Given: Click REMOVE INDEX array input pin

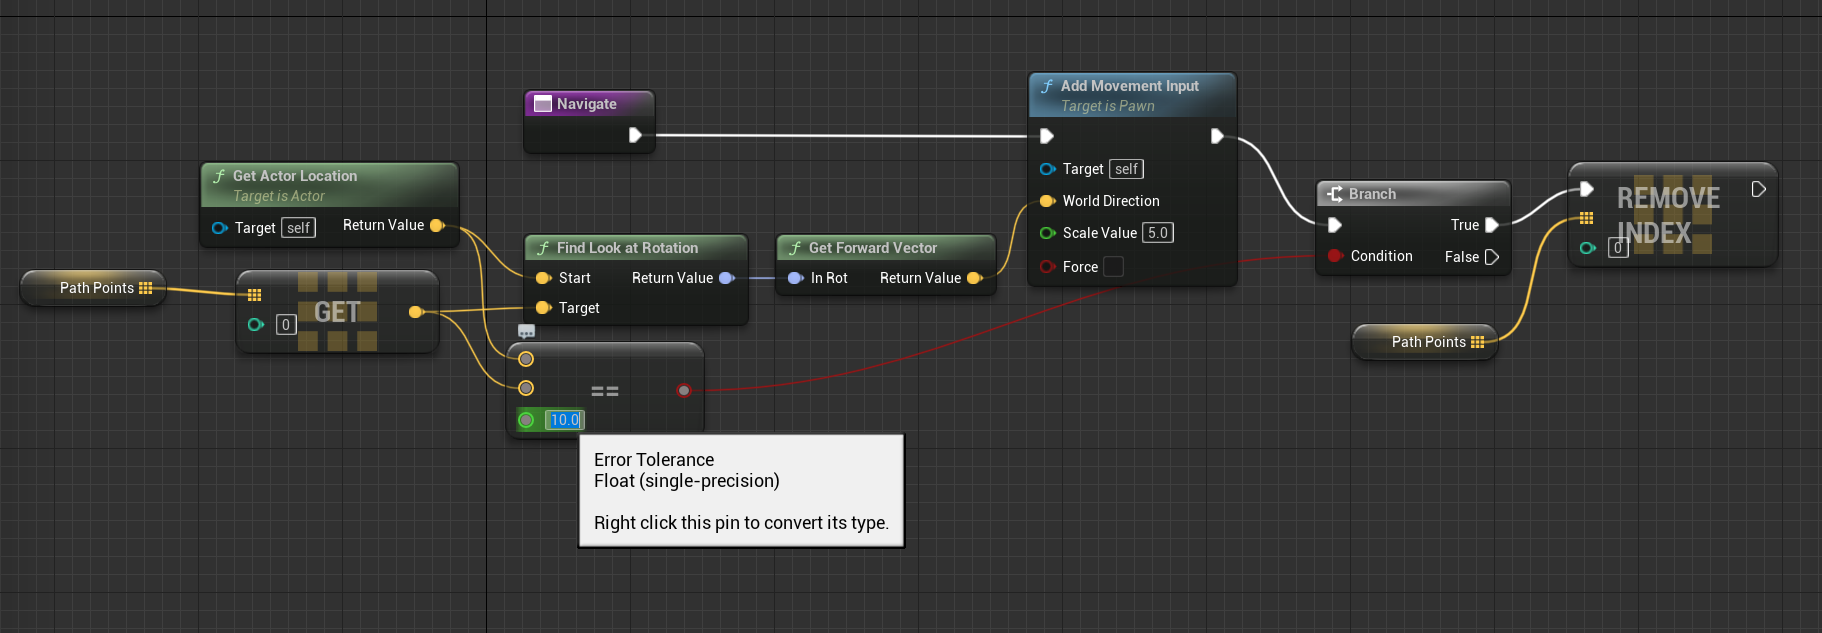Looking at the screenshot, I should click(1586, 218).
